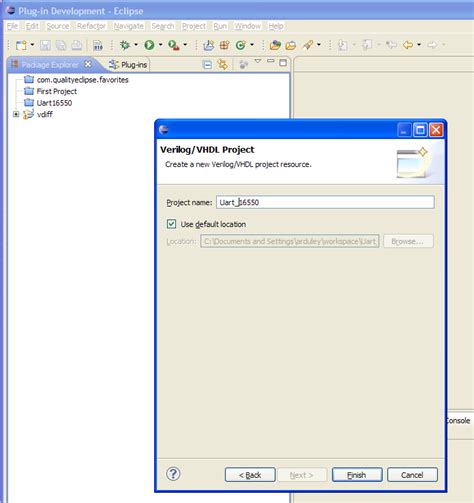The image size is (474, 503).
Task: Close the Package Explorer tab
Action: coord(88,64)
